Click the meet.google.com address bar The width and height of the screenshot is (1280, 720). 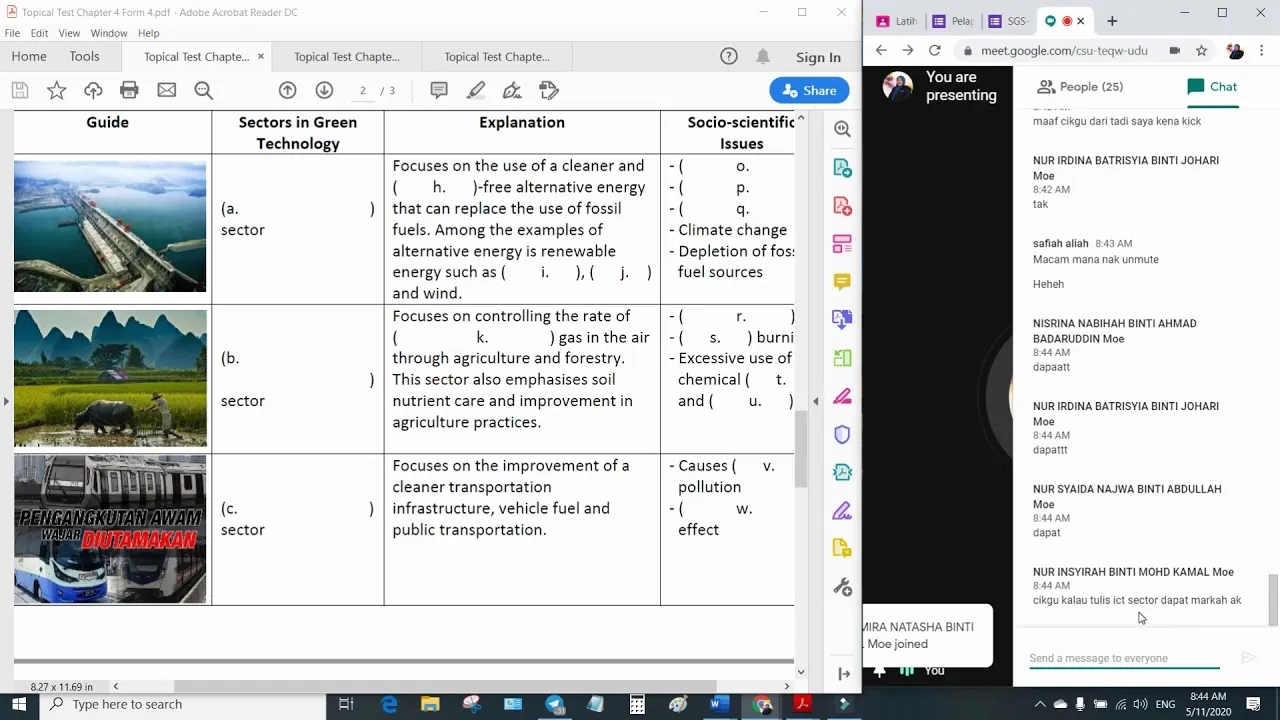(1063, 50)
